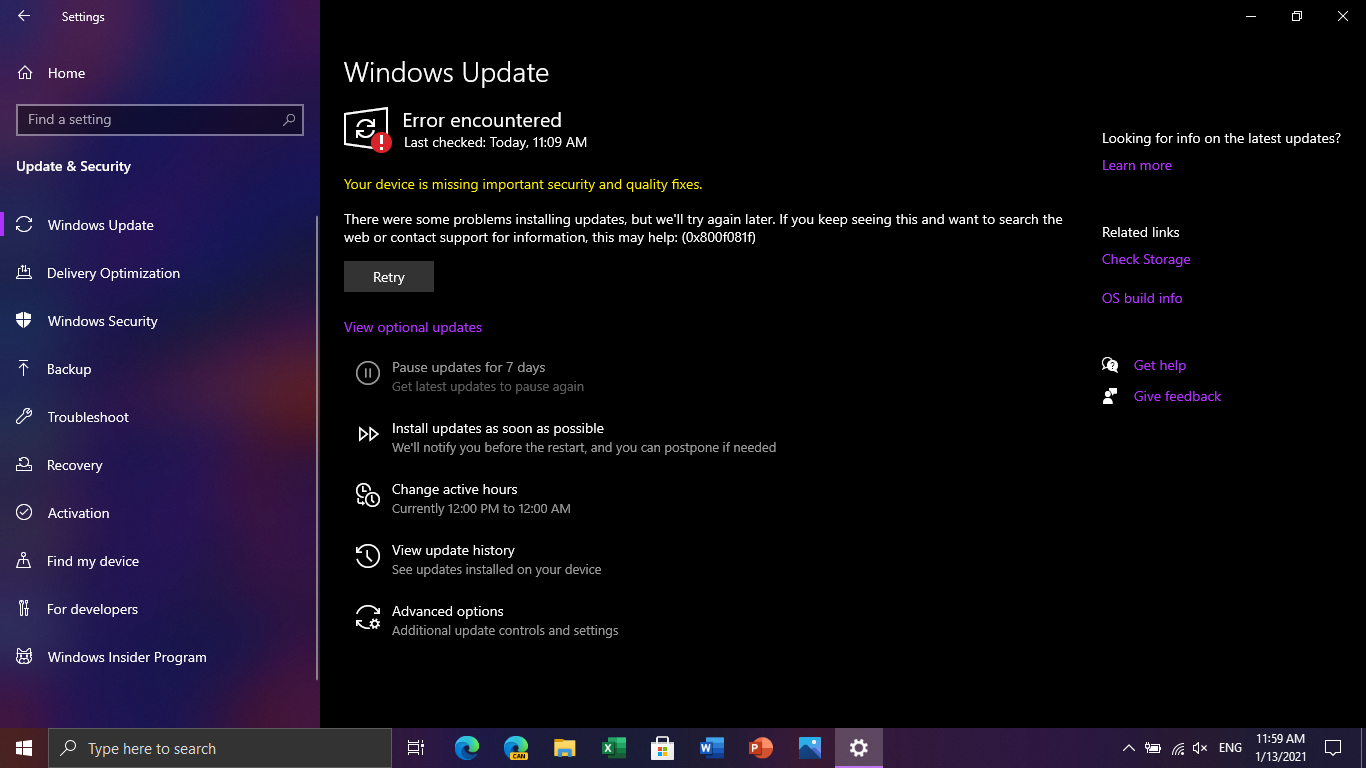
Task: Click the Retry button
Action: (389, 277)
